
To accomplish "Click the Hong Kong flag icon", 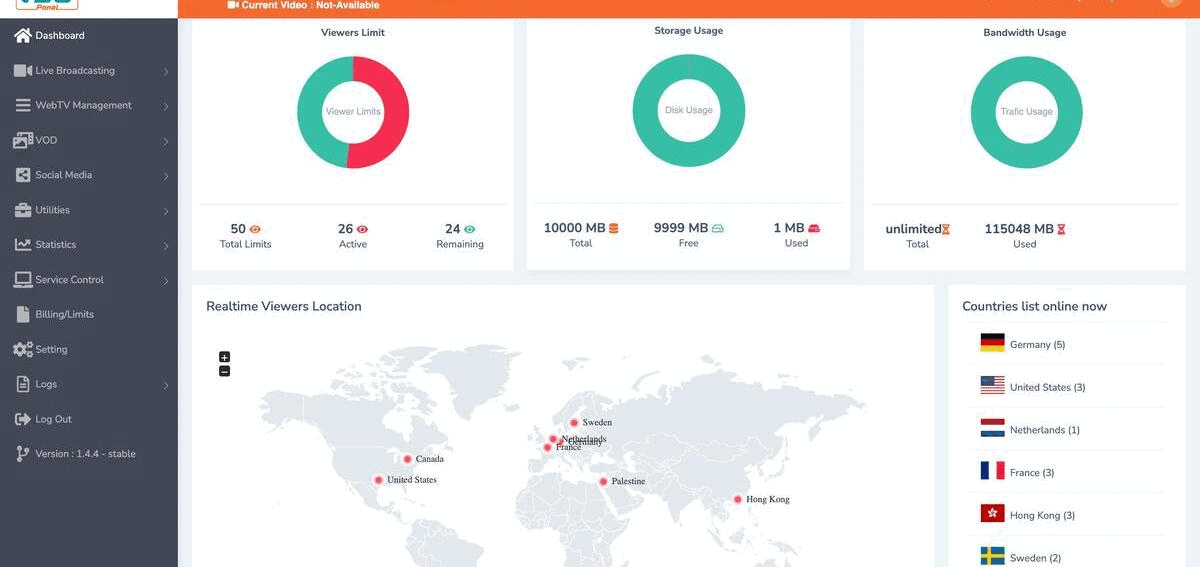I will coord(992,514).
